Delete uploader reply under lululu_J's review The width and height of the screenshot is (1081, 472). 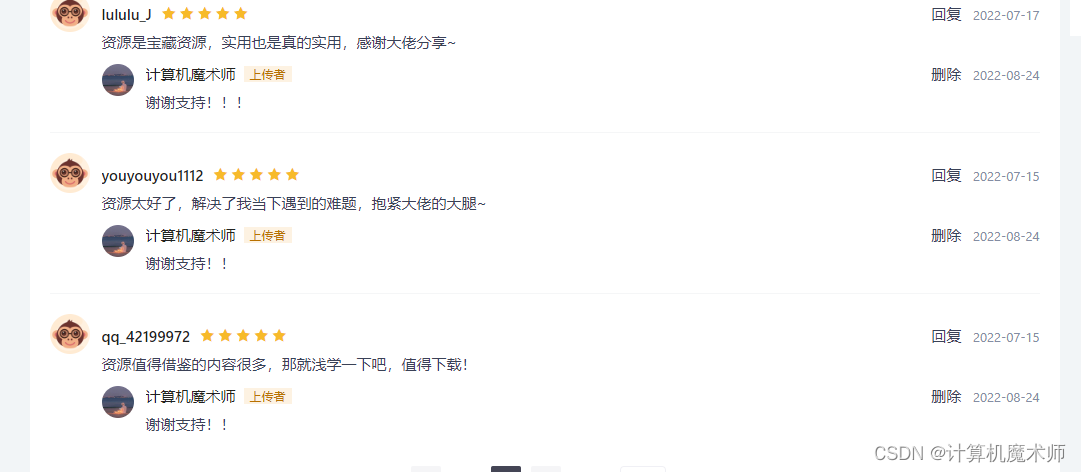(x=946, y=75)
